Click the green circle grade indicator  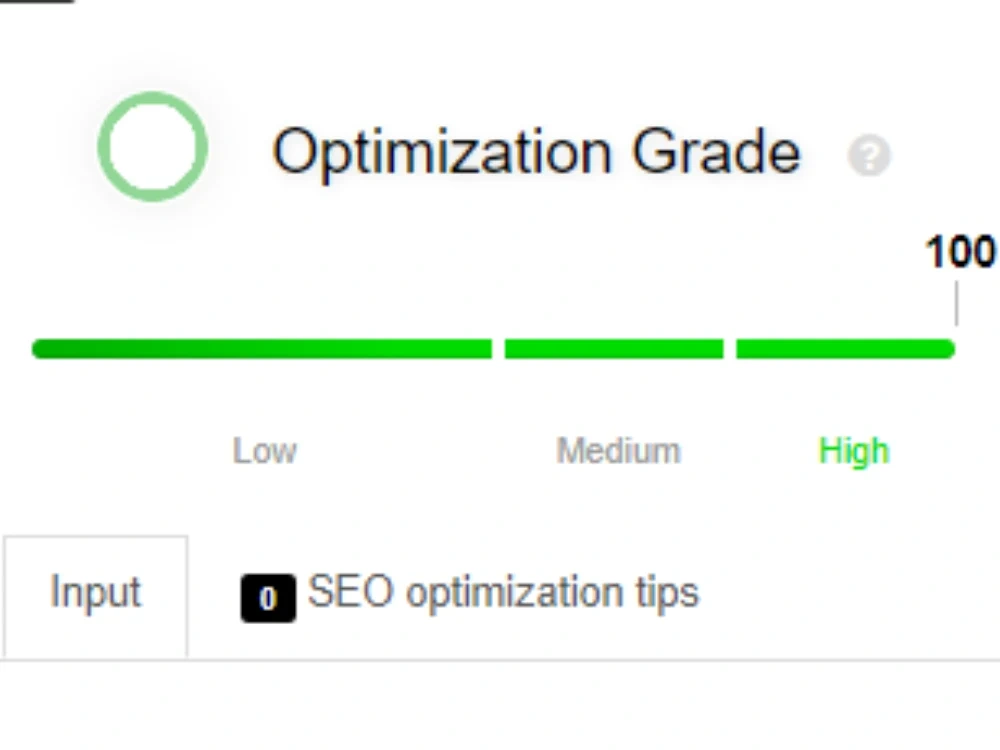tap(152, 147)
